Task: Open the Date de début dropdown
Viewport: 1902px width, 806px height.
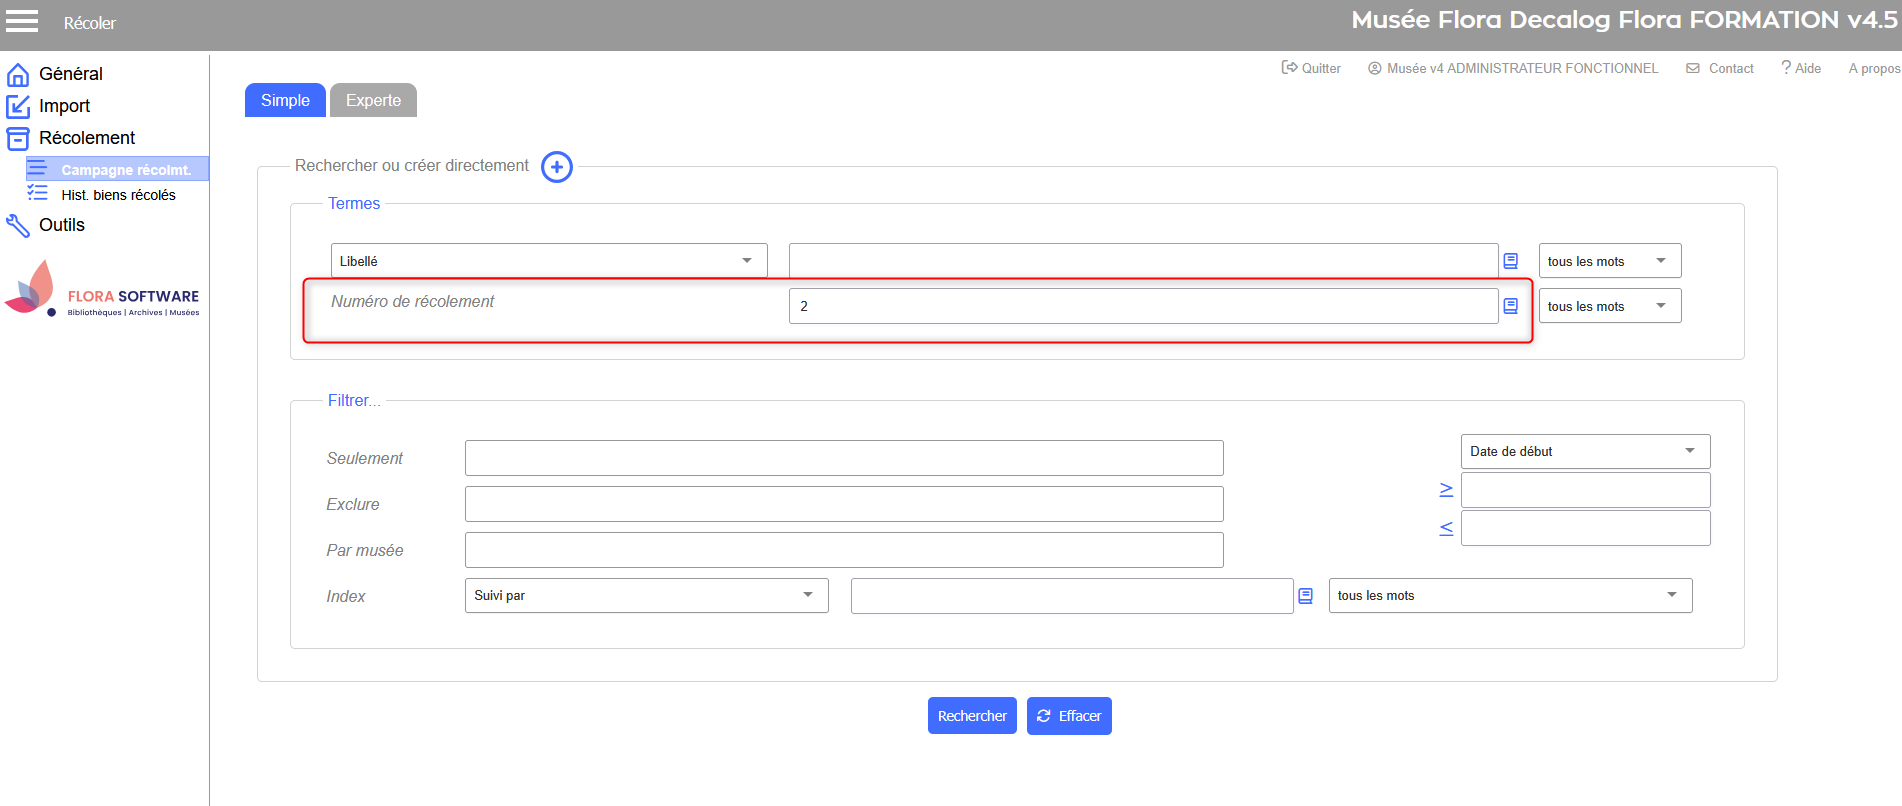Action: [x=1585, y=451]
